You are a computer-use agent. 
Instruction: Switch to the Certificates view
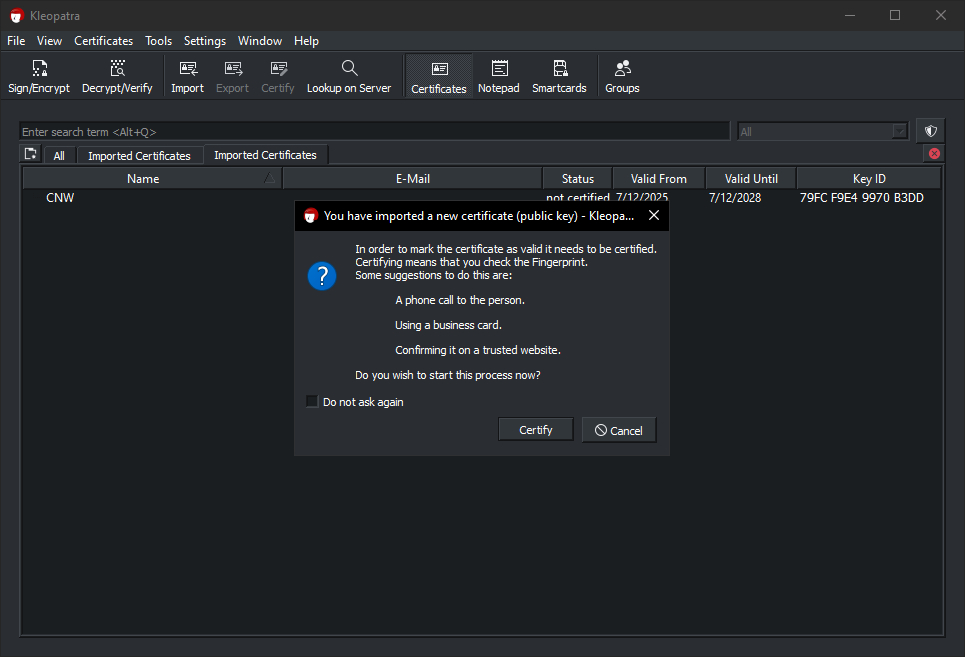coord(439,76)
